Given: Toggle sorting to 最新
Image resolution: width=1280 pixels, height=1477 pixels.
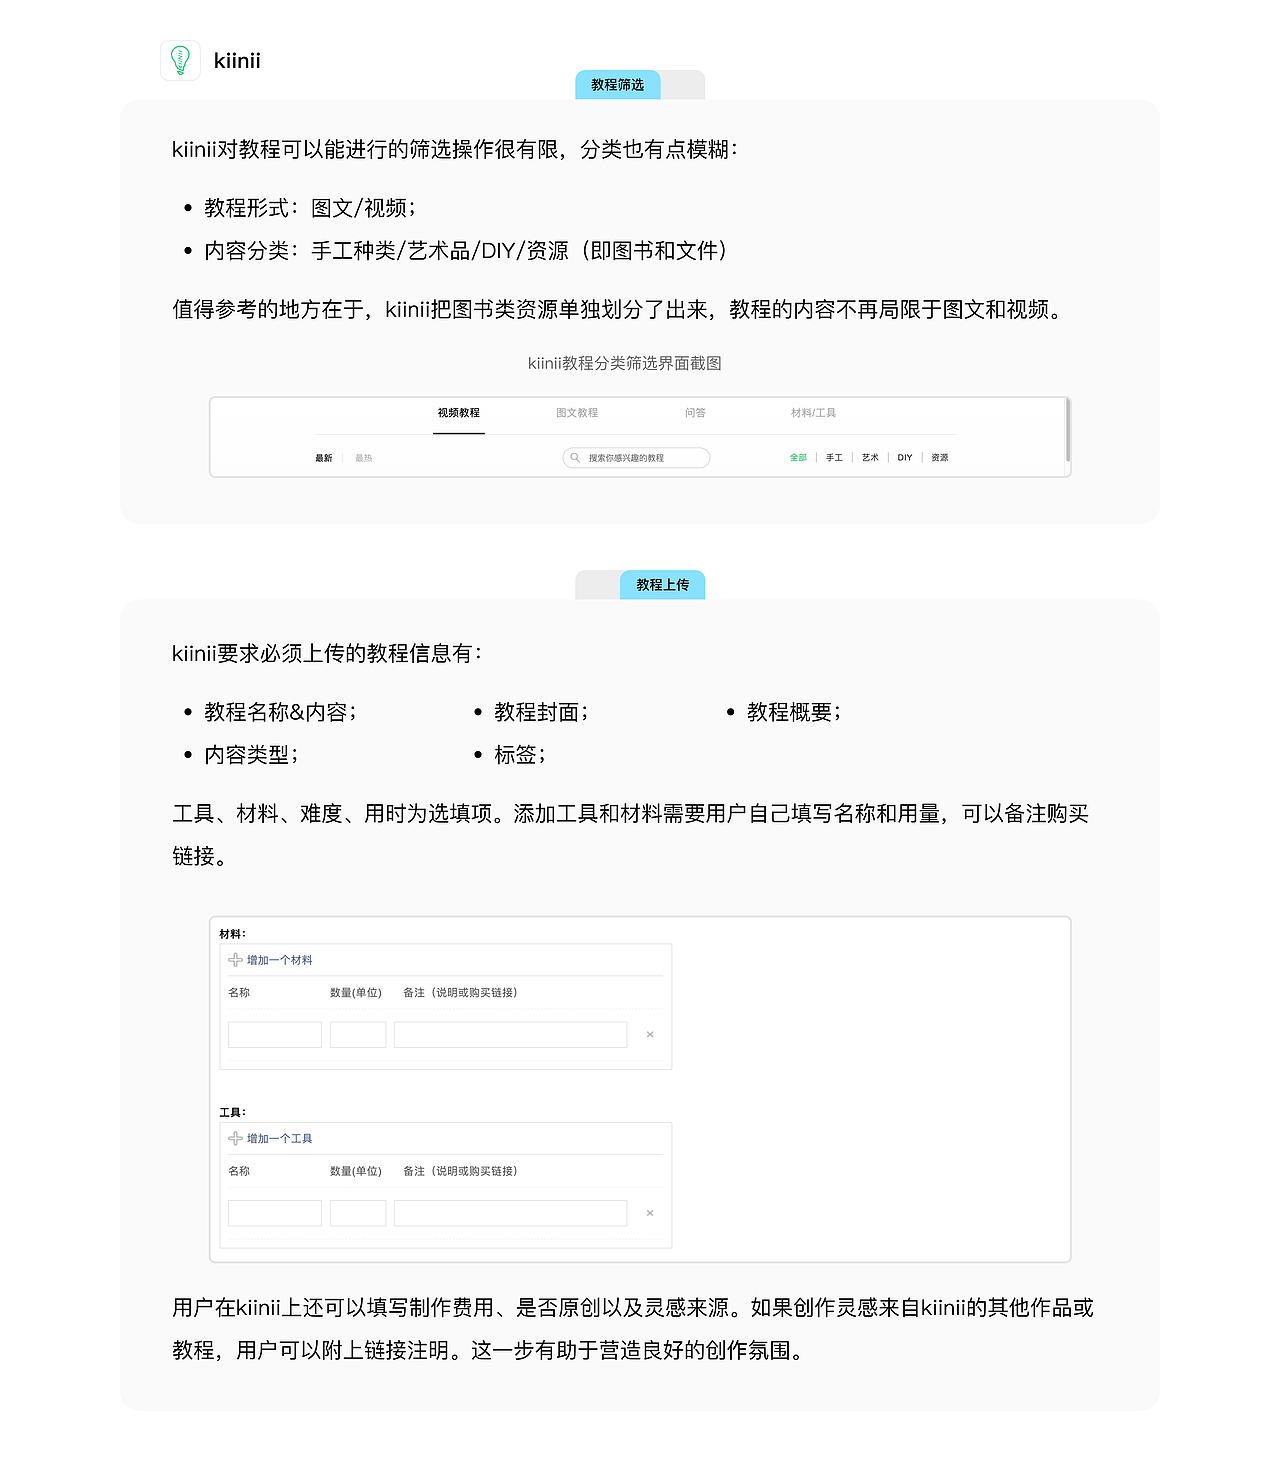Looking at the screenshot, I should [322, 457].
